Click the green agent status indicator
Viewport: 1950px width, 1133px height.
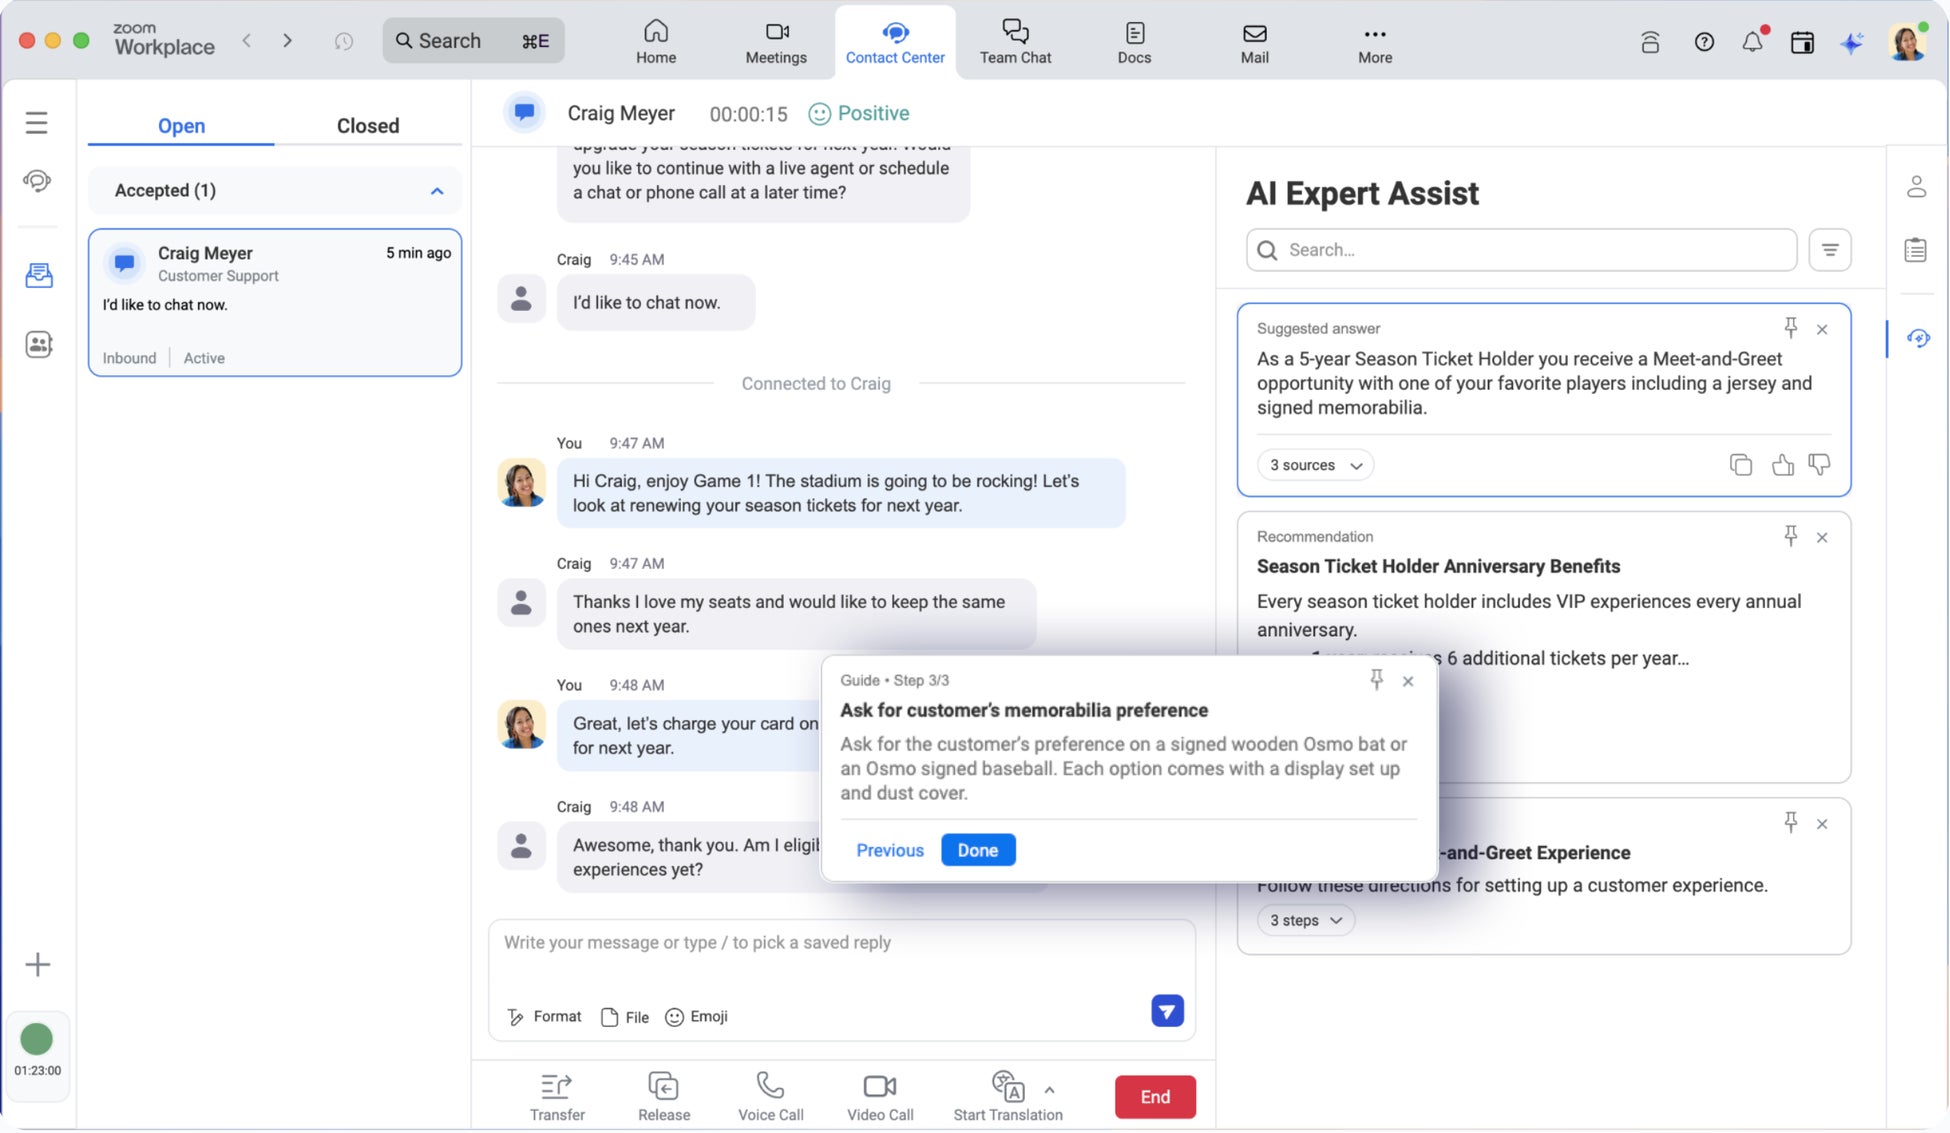coord(37,1040)
